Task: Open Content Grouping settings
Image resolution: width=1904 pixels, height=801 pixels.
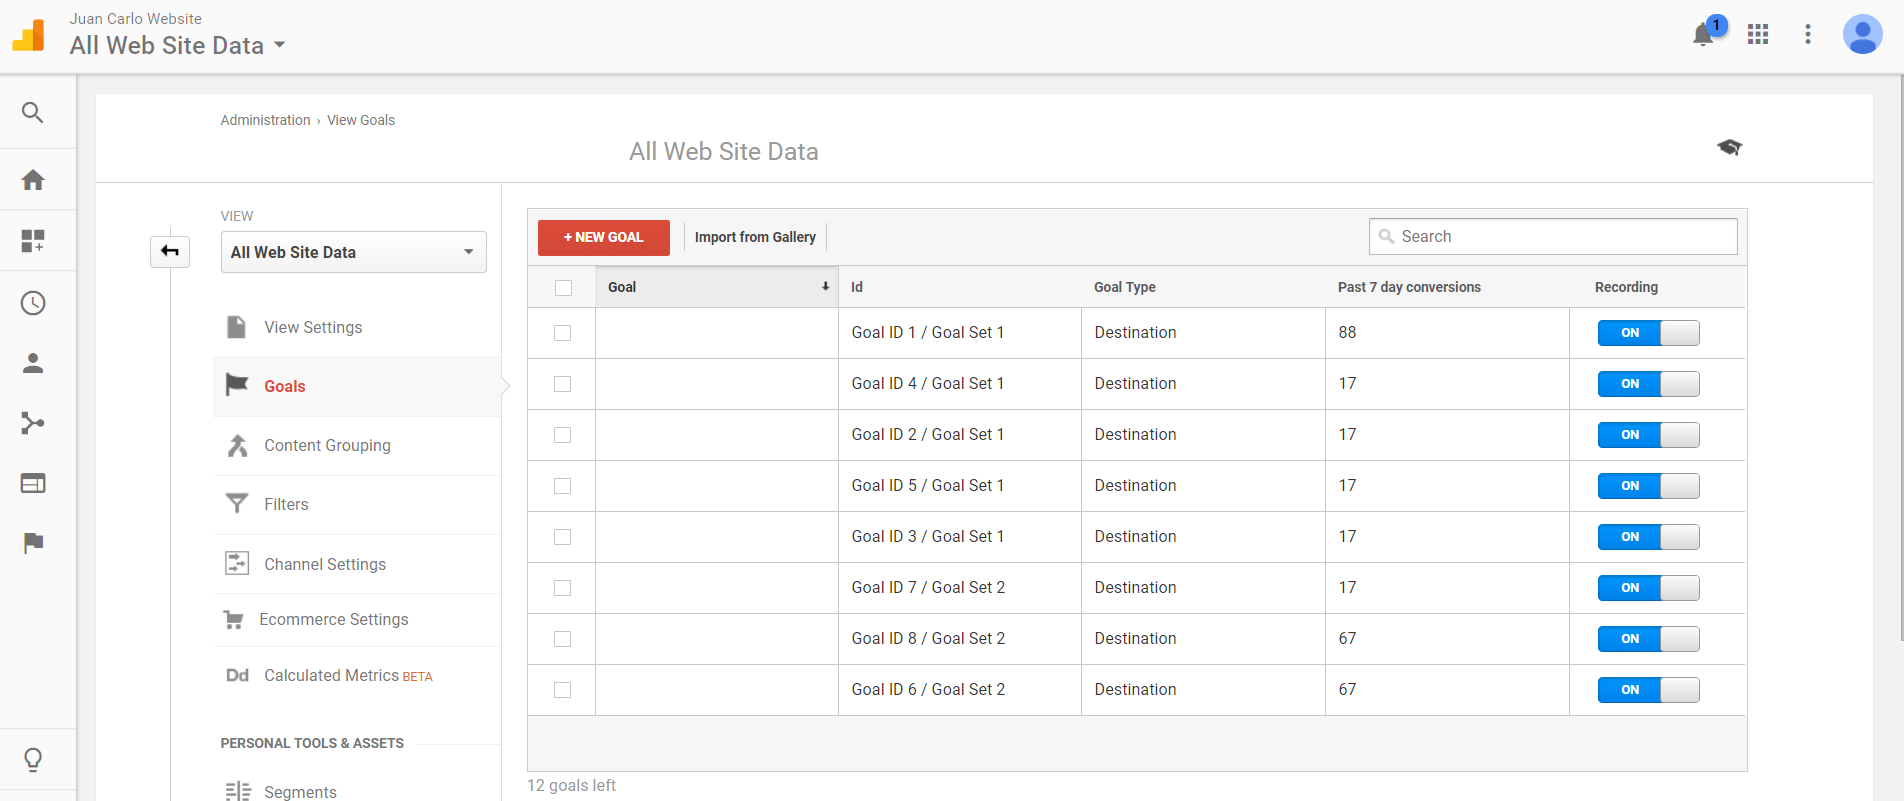Action: point(327,446)
